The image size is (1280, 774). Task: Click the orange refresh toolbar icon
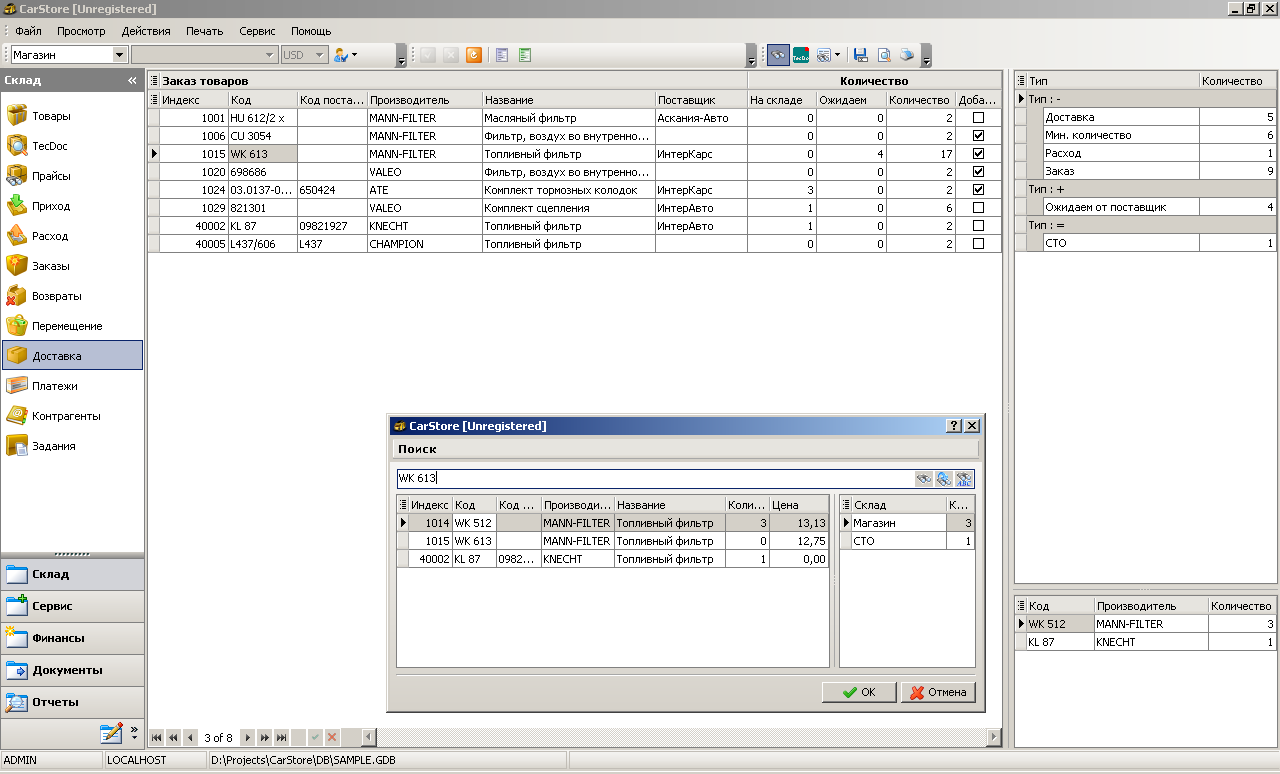point(474,55)
